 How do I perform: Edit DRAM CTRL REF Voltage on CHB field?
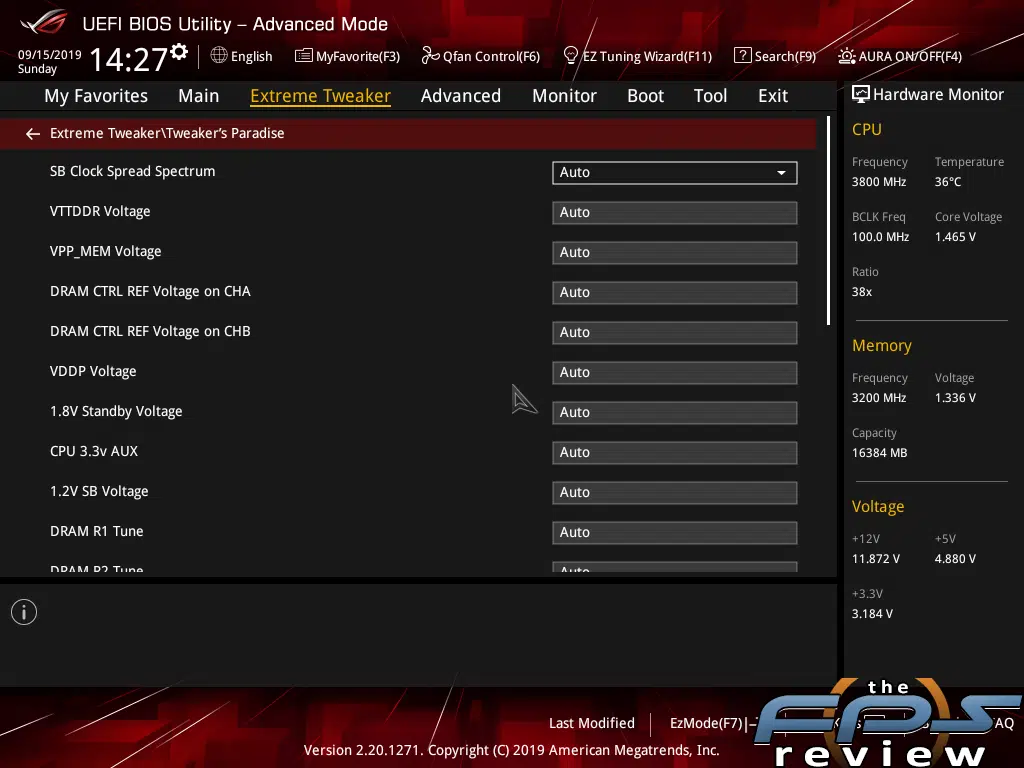[675, 332]
